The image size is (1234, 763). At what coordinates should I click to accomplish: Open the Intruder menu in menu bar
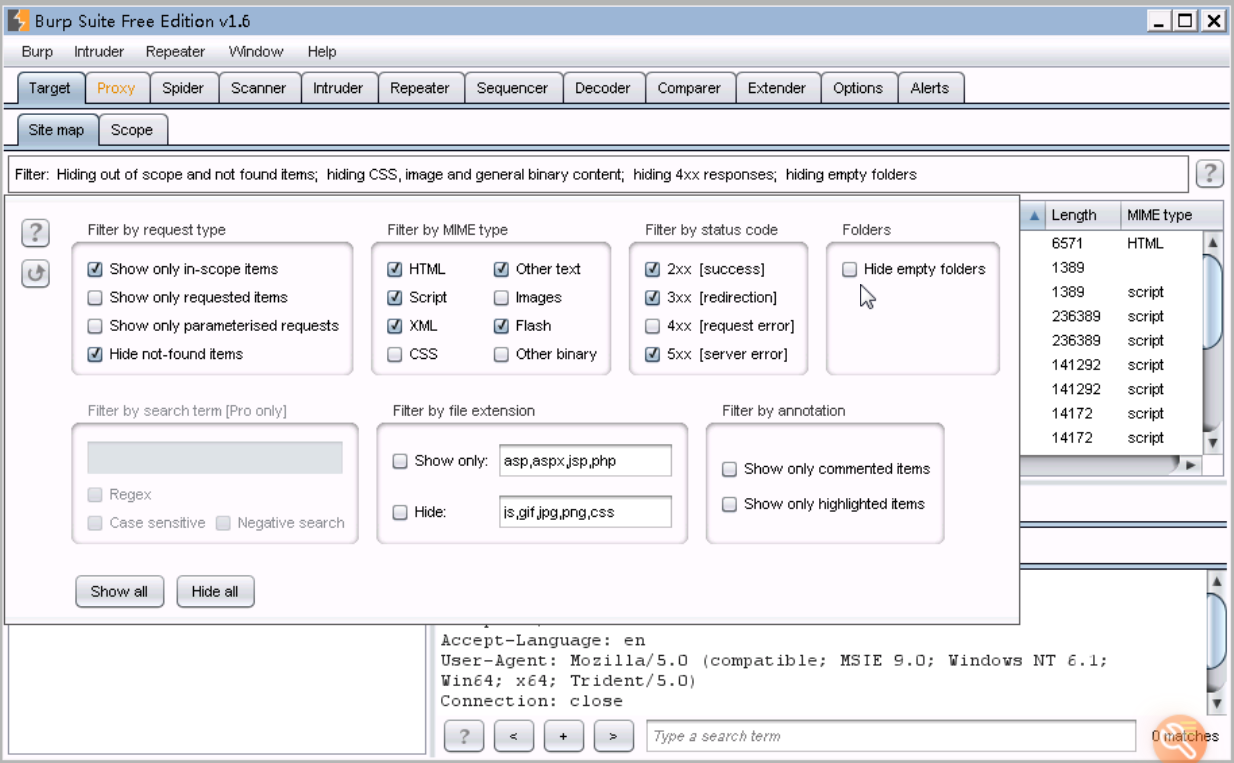(x=99, y=52)
